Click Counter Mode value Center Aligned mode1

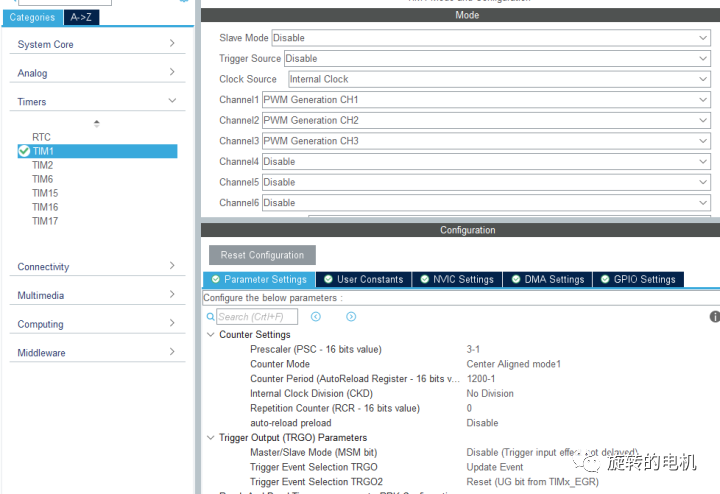(514, 364)
